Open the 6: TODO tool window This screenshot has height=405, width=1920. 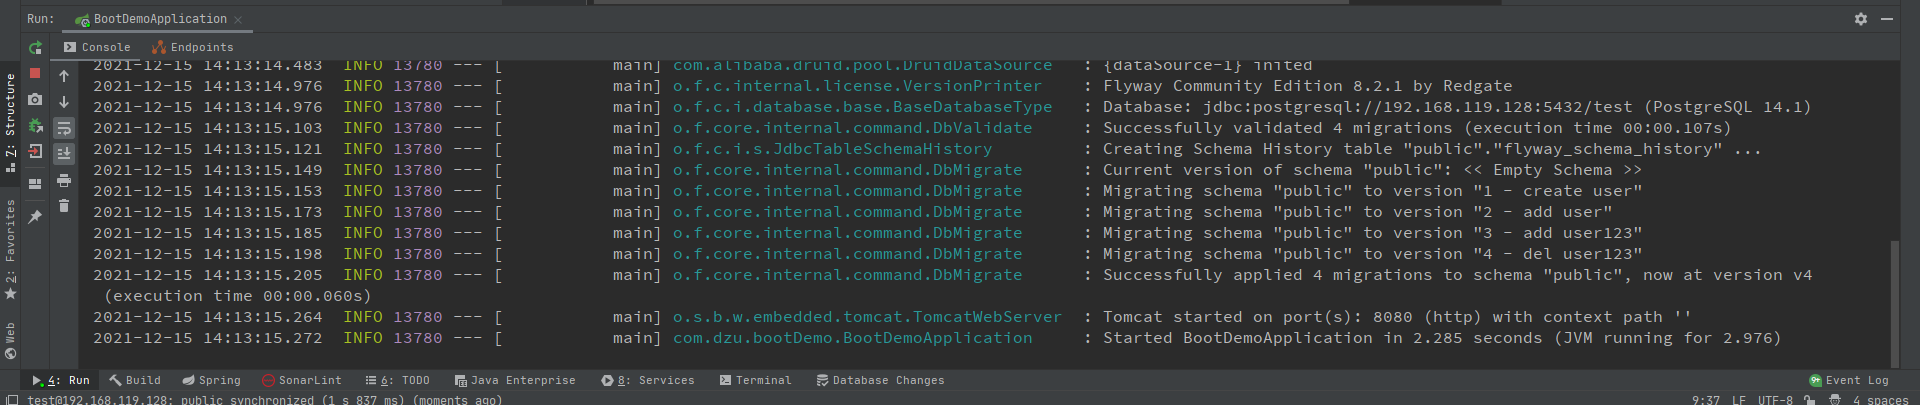click(397, 380)
